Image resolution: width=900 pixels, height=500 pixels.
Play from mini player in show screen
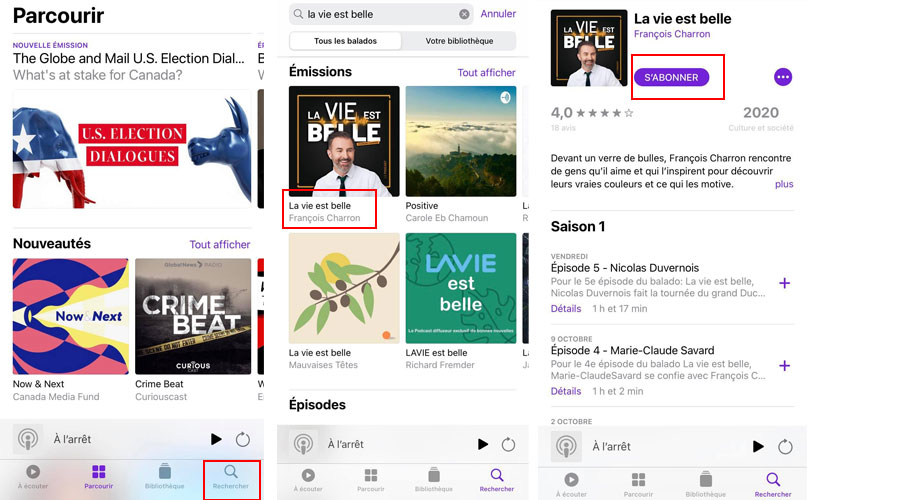click(758, 447)
